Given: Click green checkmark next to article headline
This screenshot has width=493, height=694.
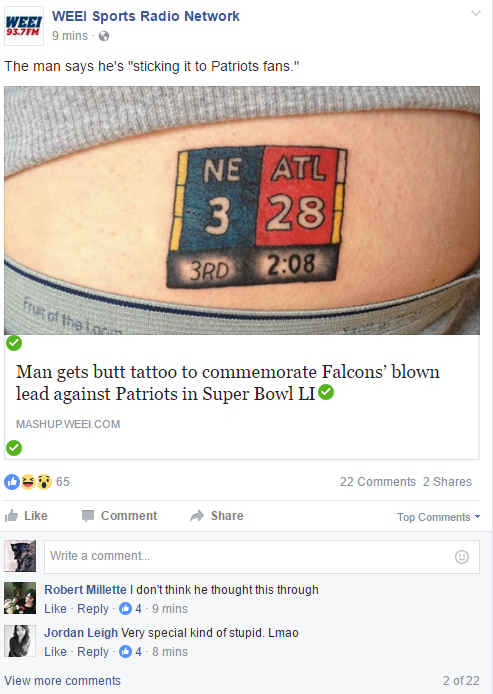Looking at the screenshot, I should [x=326, y=392].
